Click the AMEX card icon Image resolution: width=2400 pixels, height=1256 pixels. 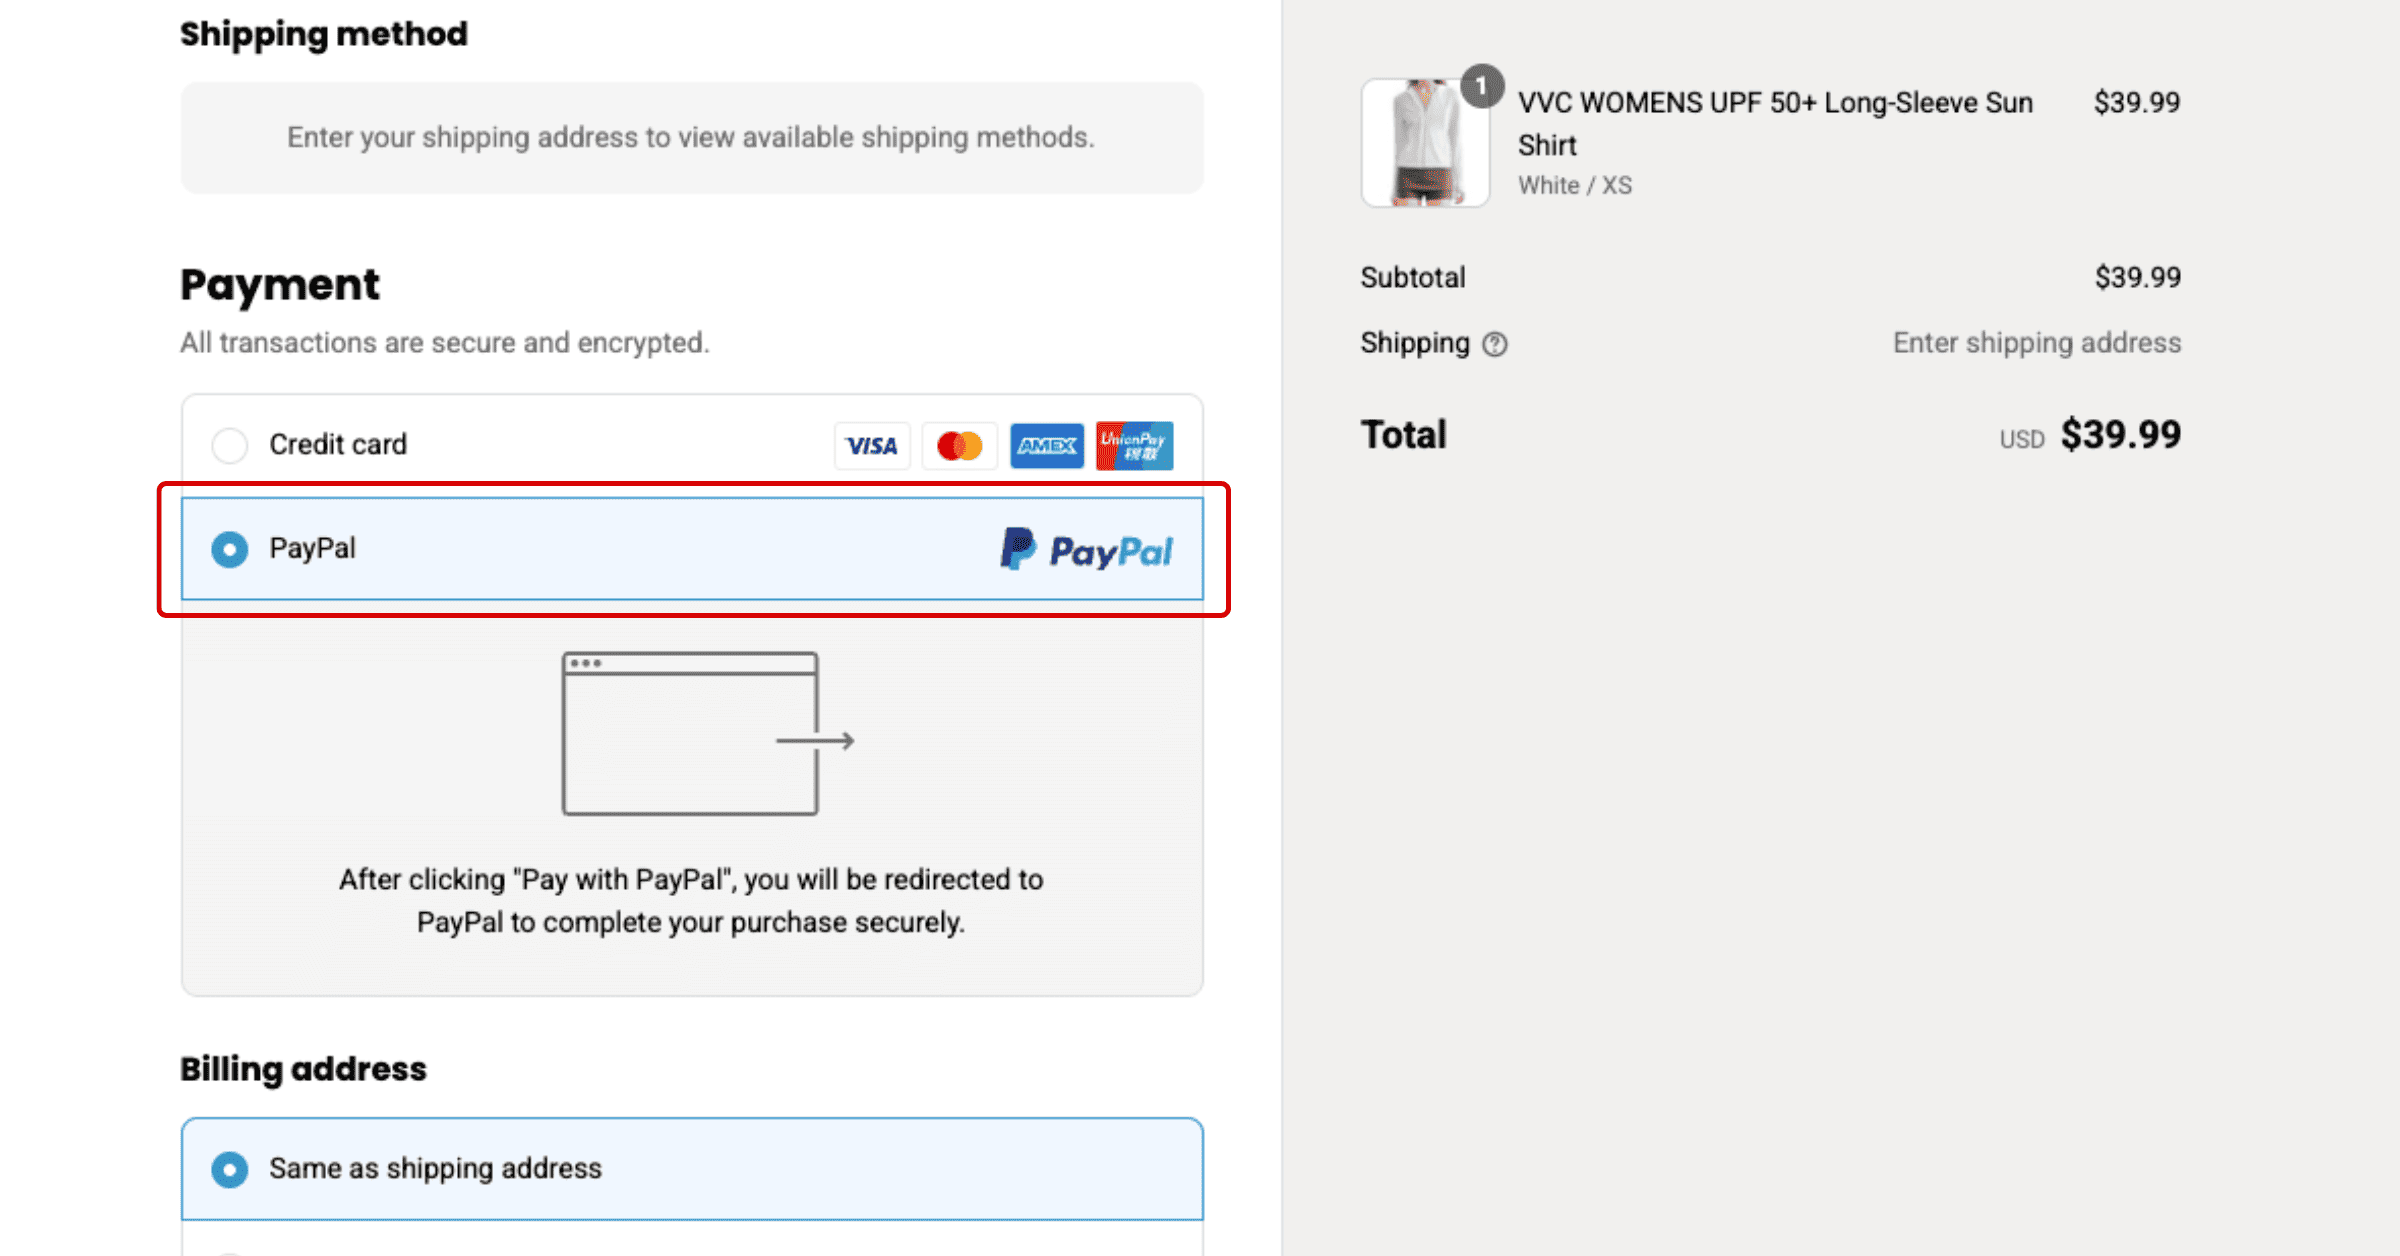[x=1046, y=446]
